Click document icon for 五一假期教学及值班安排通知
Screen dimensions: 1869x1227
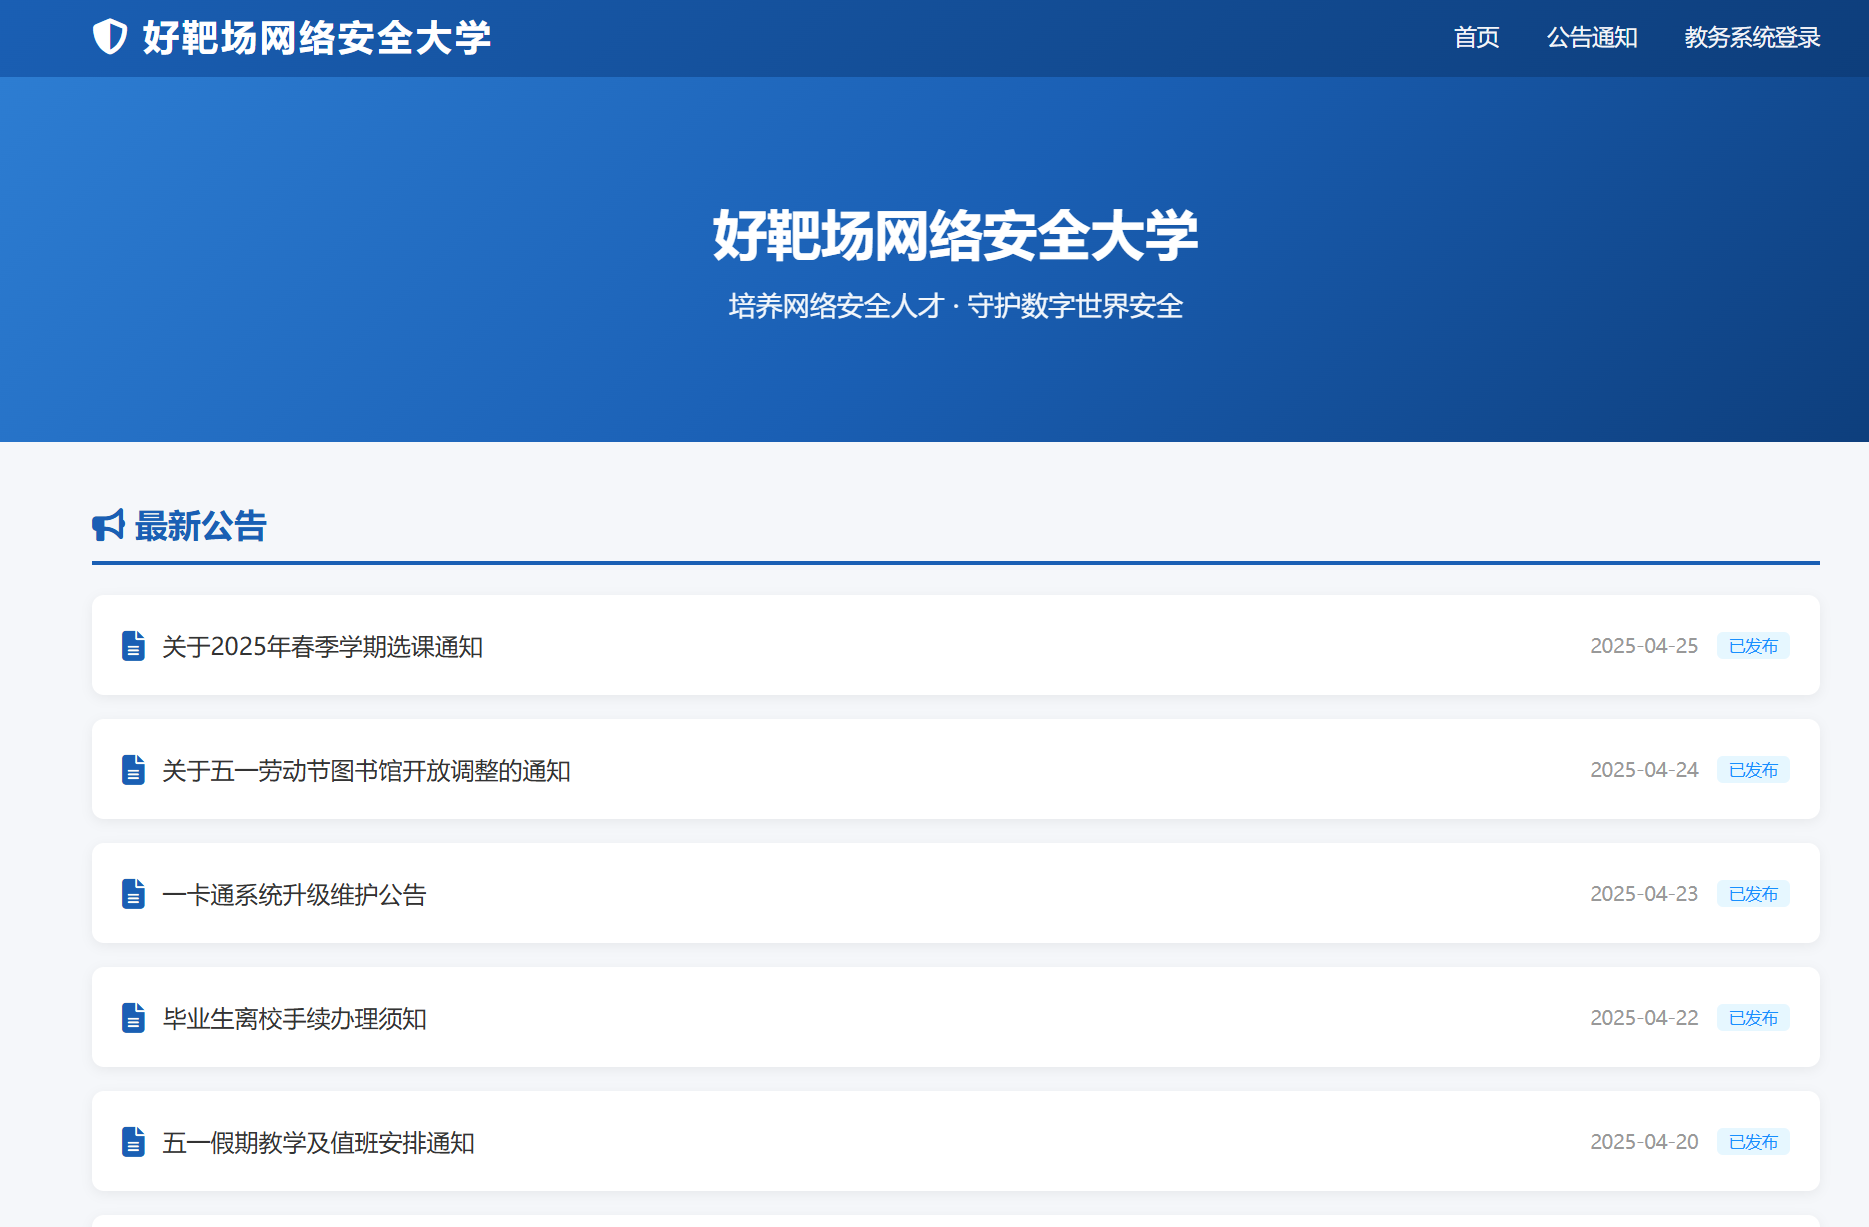133,1142
